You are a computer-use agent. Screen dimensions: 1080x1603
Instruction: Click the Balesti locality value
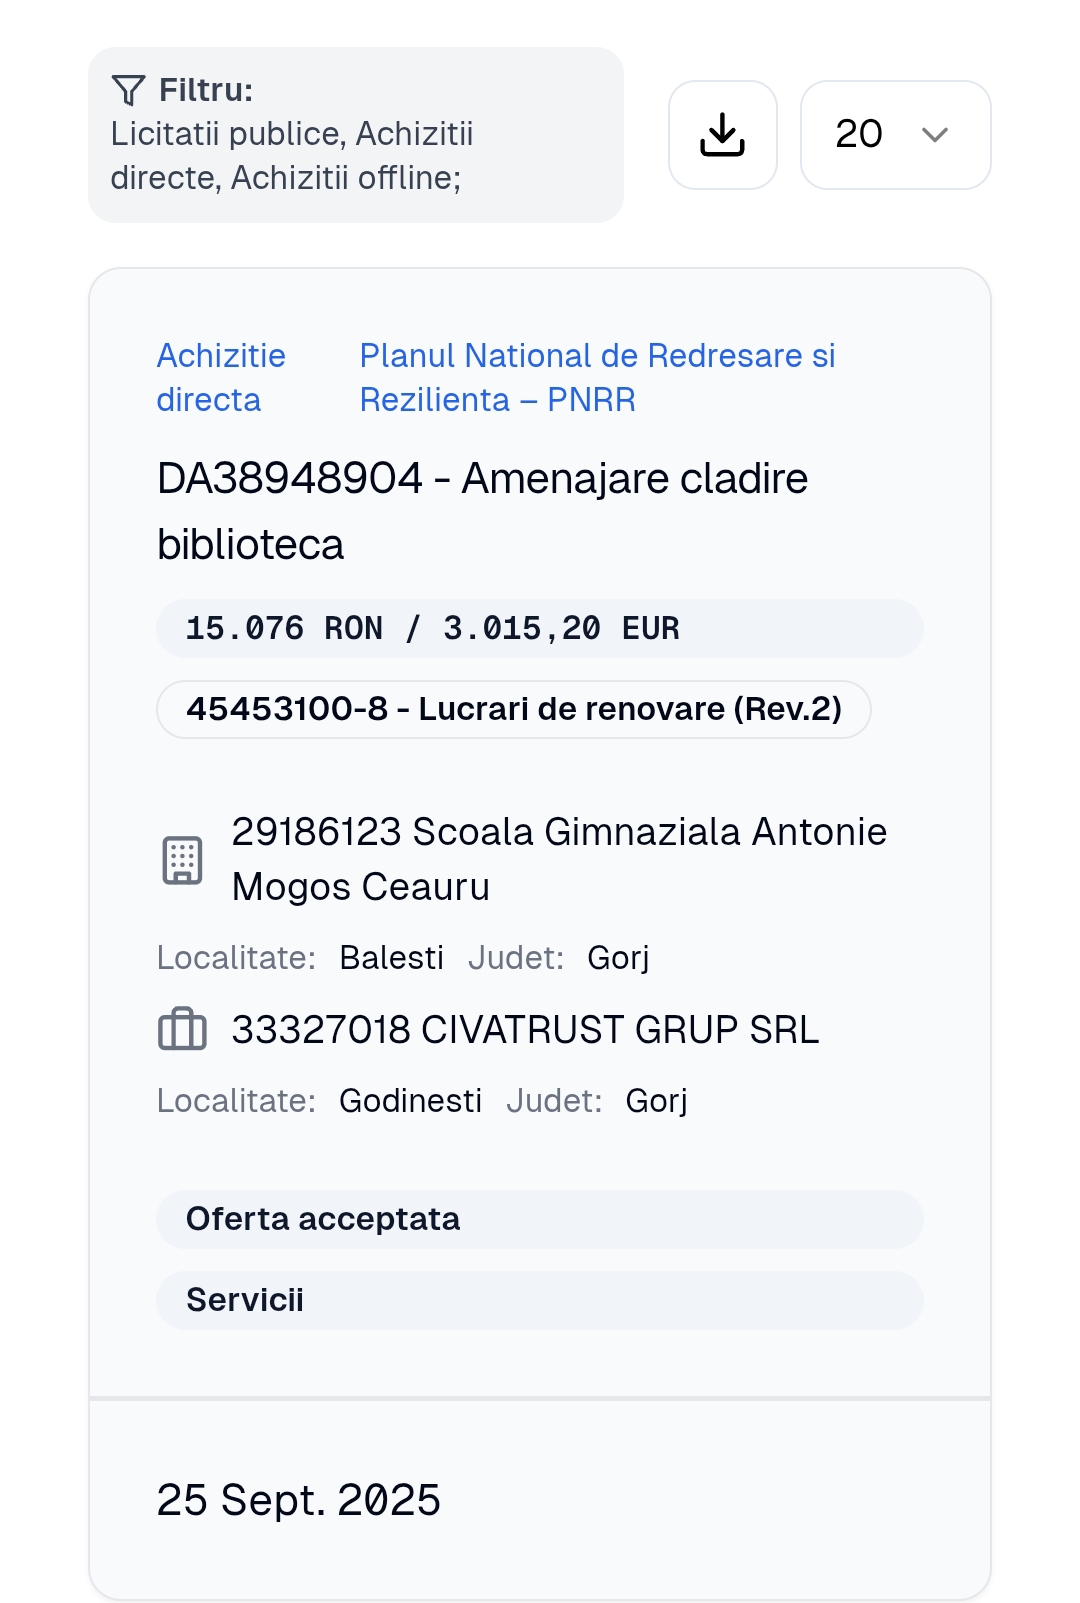click(391, 958)
